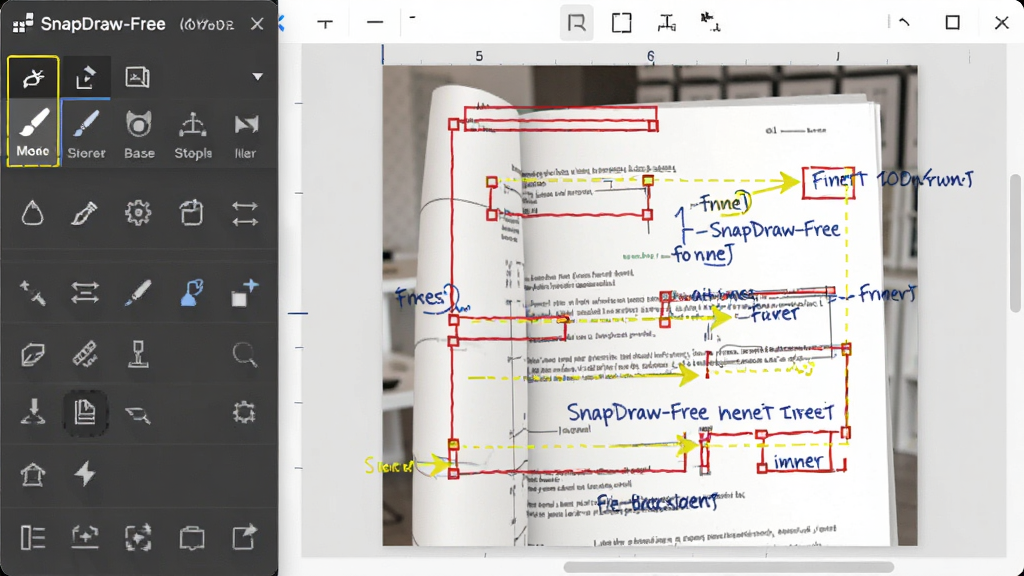Click the screen rectangle icon in bottom row

pos(191,537)
